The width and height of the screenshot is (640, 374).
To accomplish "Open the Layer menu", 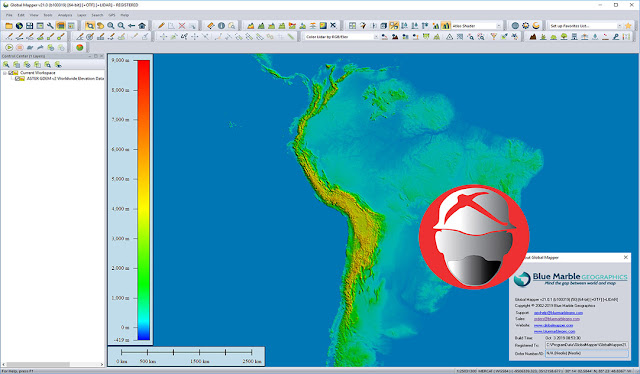I will pos(82,15).
